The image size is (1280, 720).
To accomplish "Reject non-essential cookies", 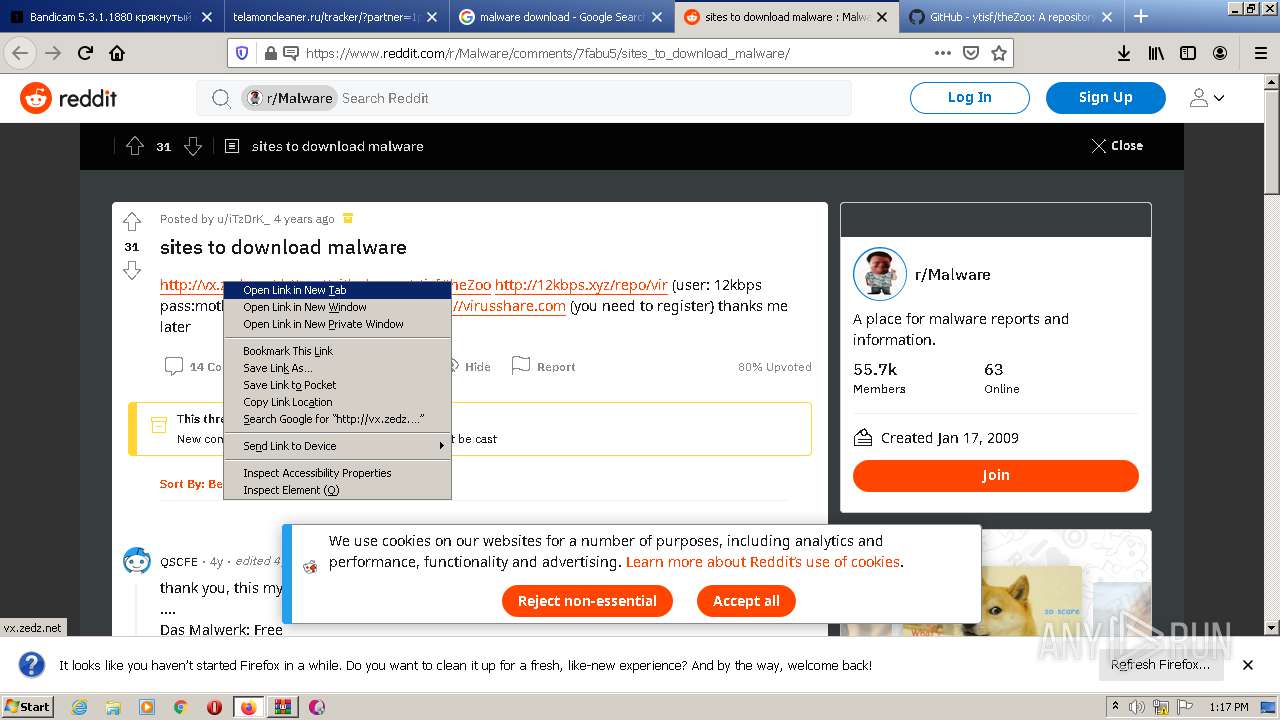I will click(587, 601).
